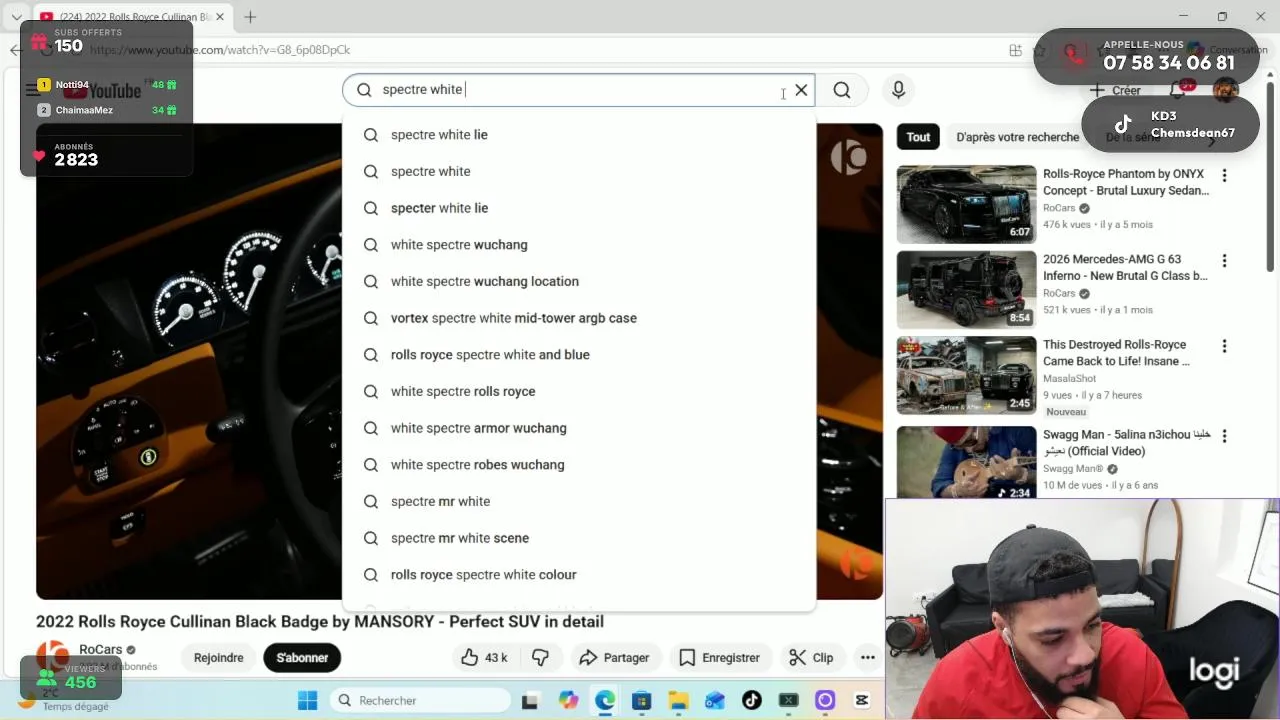Image resolution: width=1280 pixels, height=720 pixels.
Task: Open three-dot menu for Swagg Man video
Action: tap(1224, 436)
